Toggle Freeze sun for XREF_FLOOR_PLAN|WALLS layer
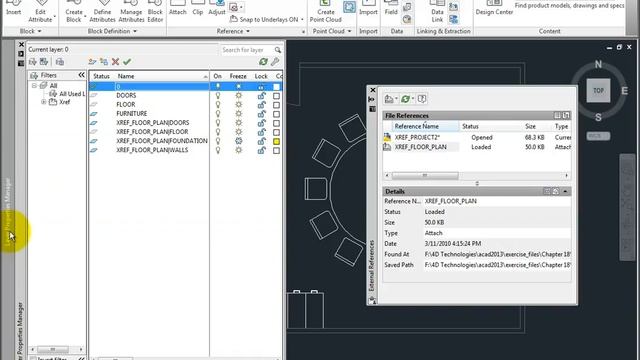640x360 pixels. [238, 150]
